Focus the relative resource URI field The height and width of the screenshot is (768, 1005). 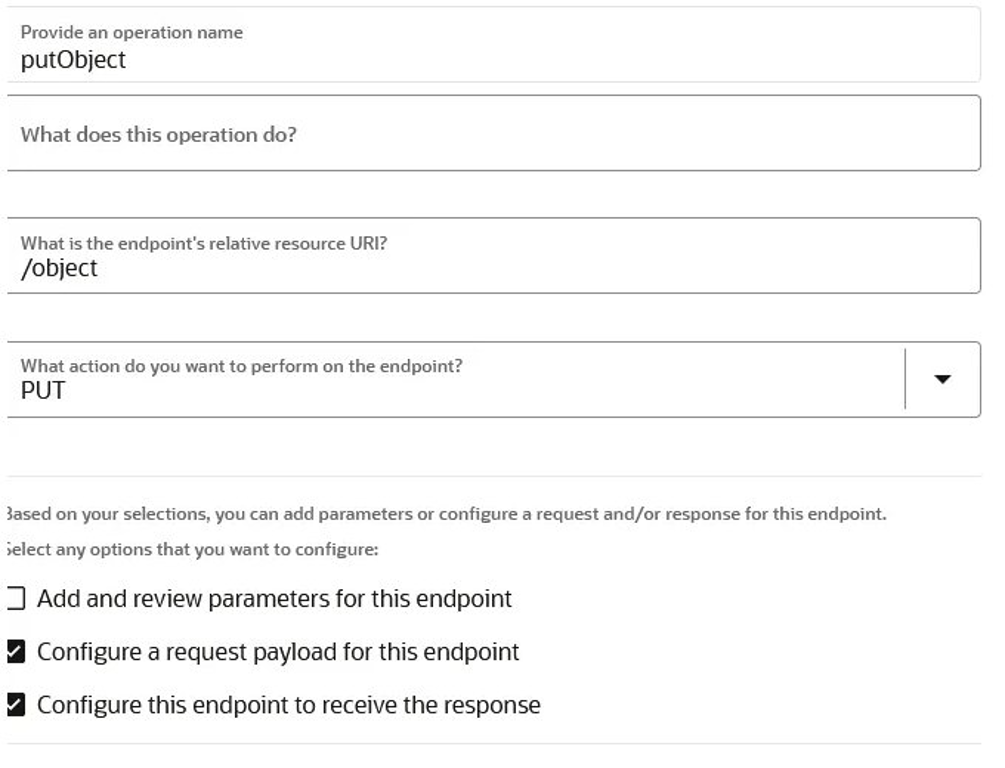coord(494,256)
